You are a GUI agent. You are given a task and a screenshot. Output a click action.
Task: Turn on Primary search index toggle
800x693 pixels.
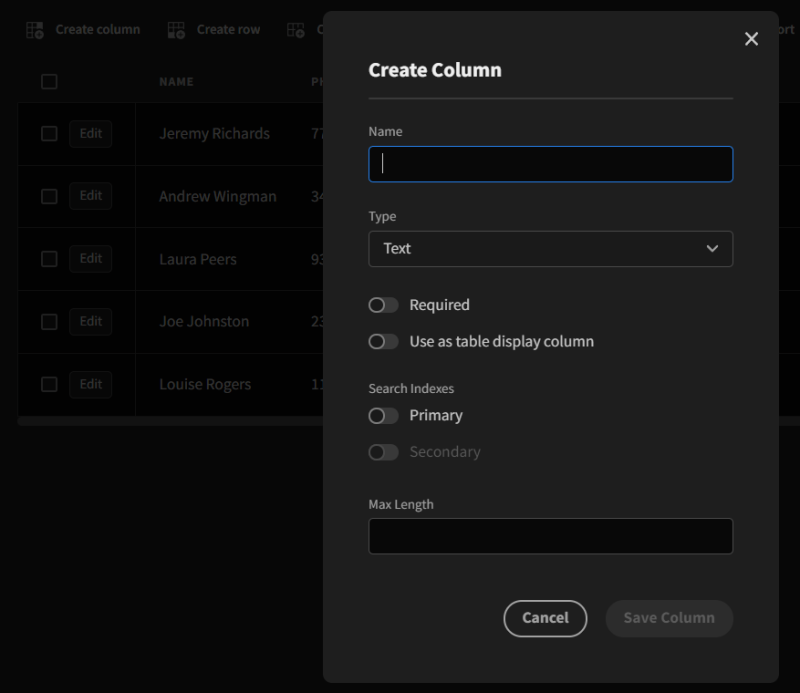[383, 416]
